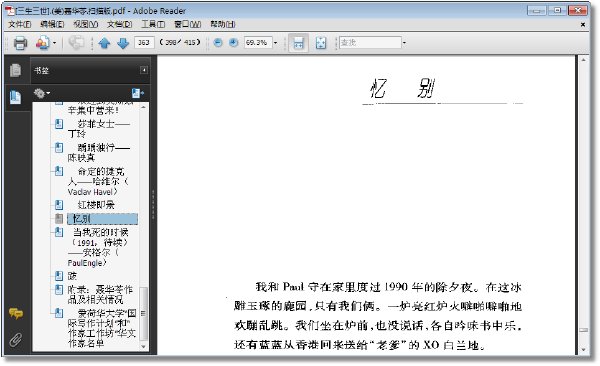Click the page icon beside 红楼即景
600x366 pixels.
point(59,205)
